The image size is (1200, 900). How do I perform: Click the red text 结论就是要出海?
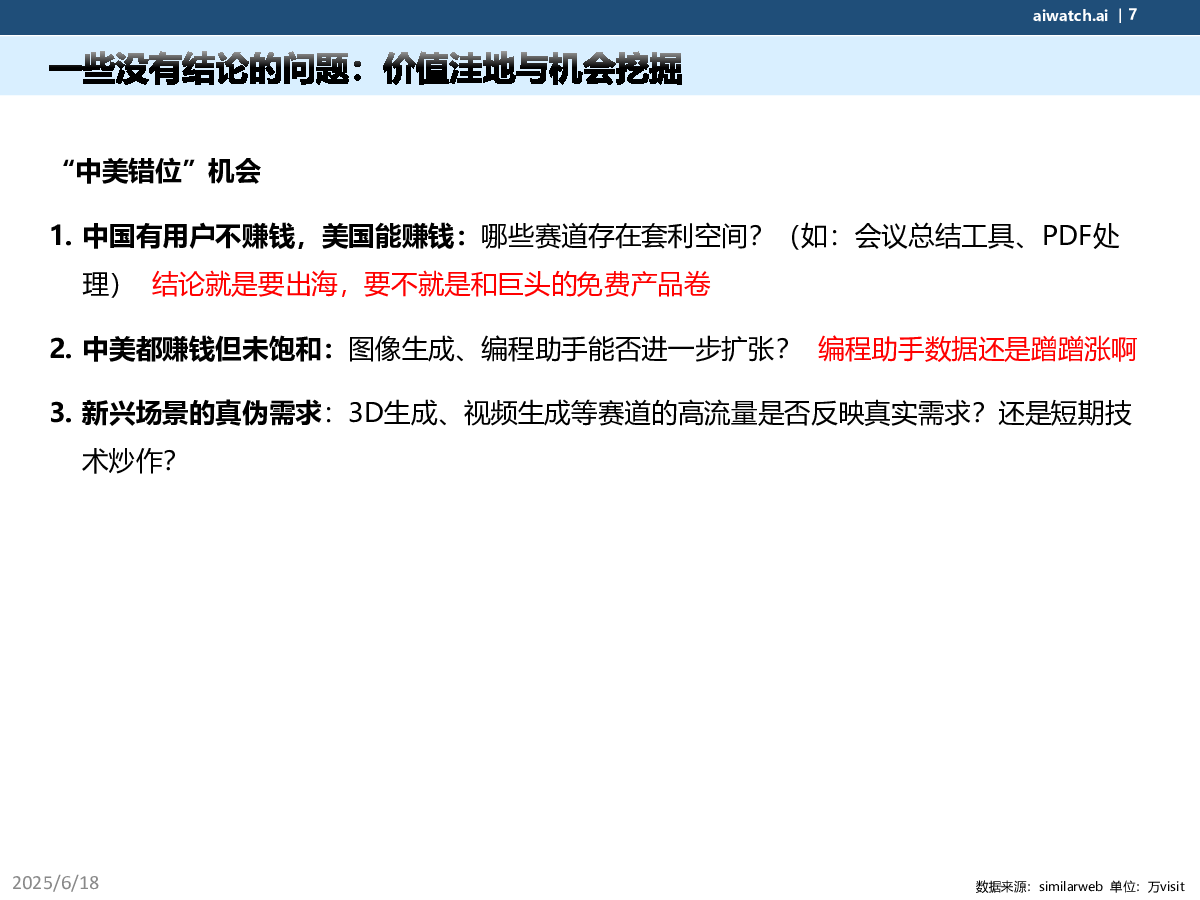[x=247, y=285]
